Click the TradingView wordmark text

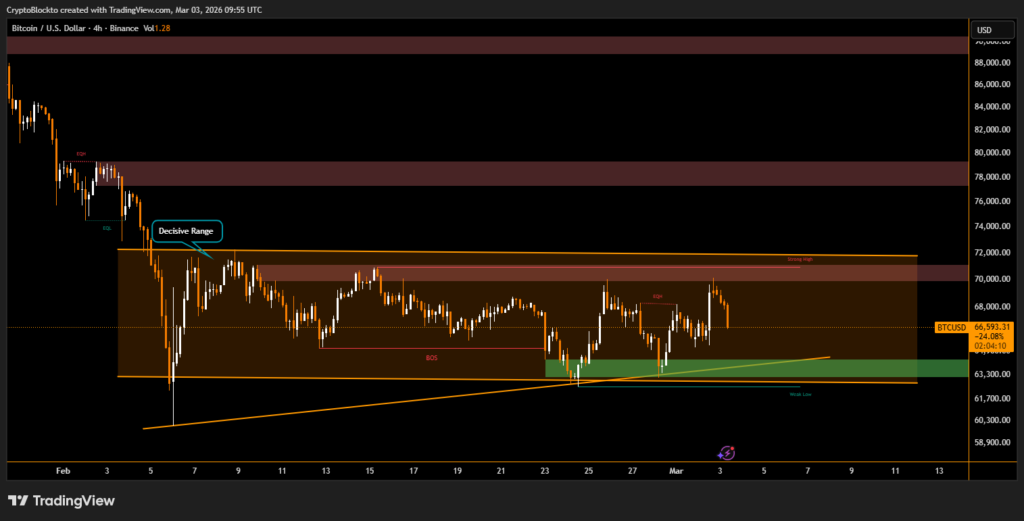pos(74,500)
